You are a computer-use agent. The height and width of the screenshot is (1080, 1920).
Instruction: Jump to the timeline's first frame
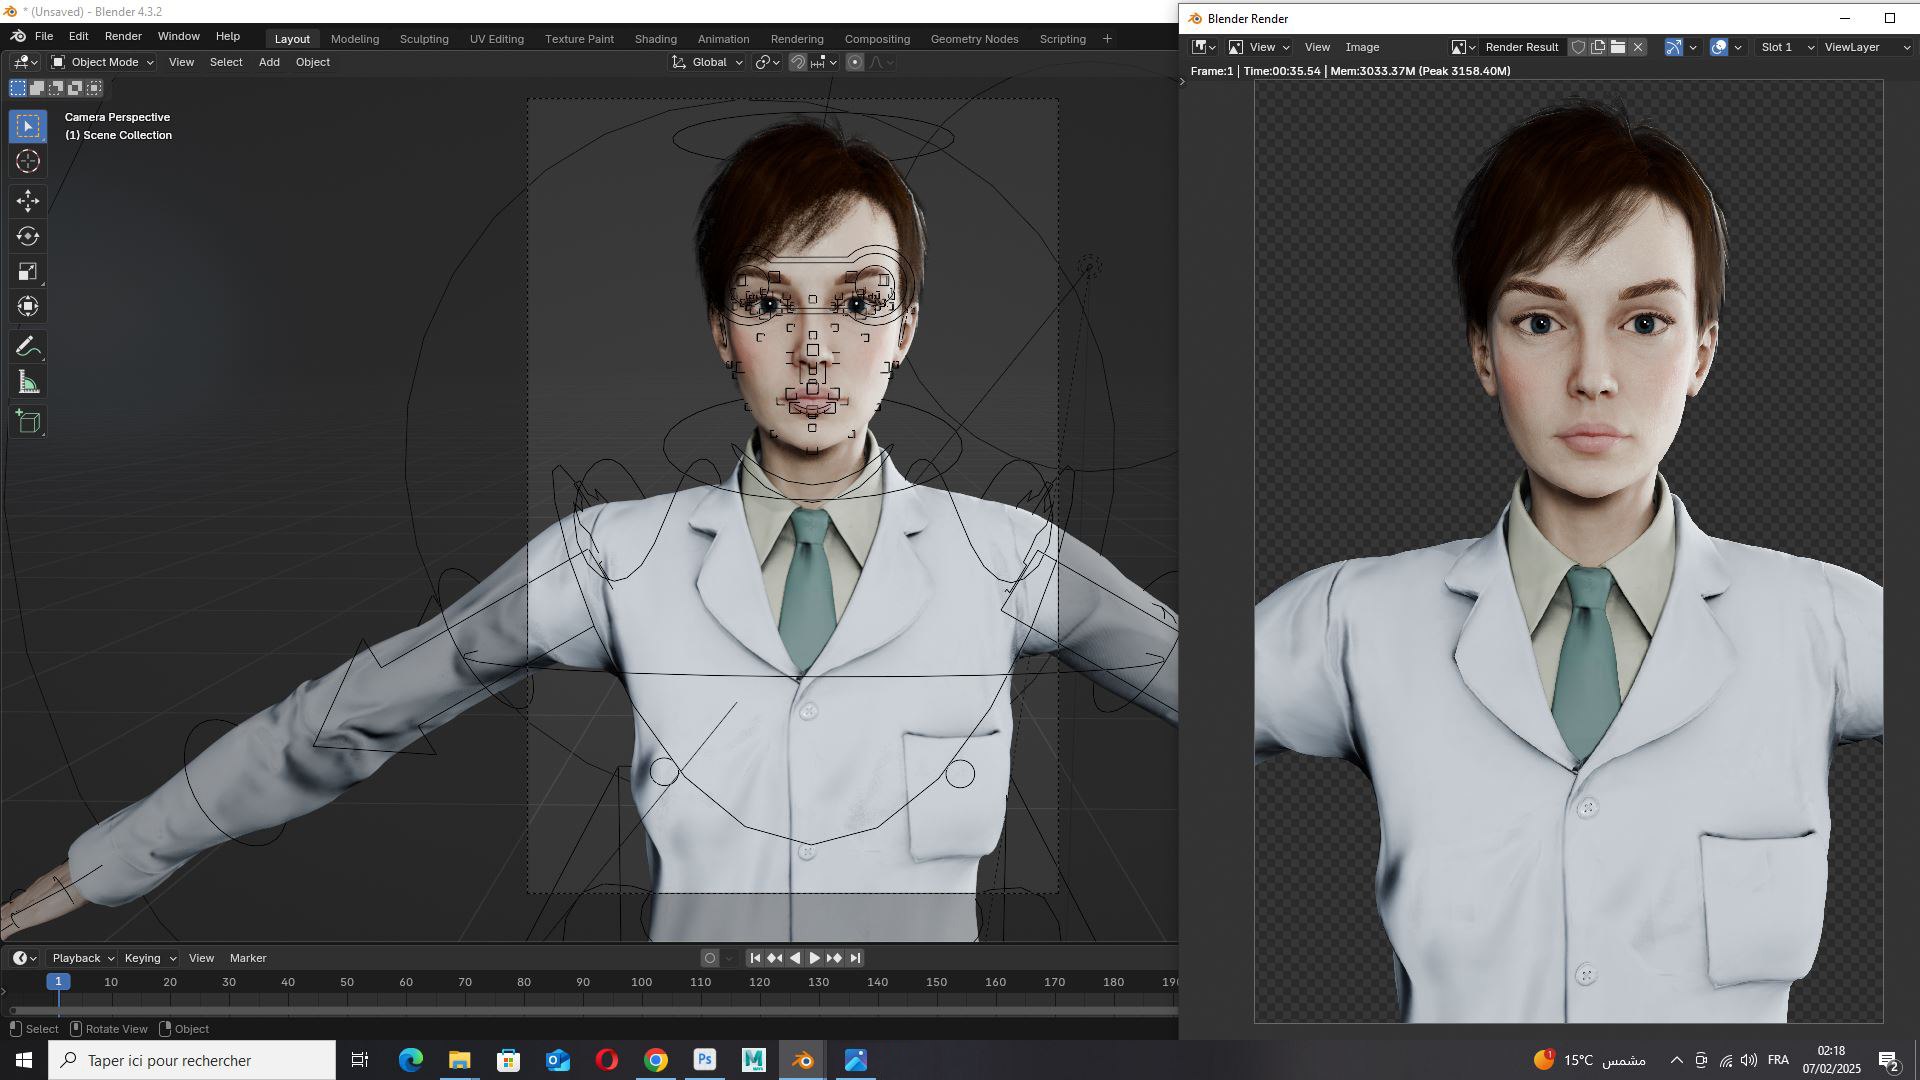coord(755,958)
